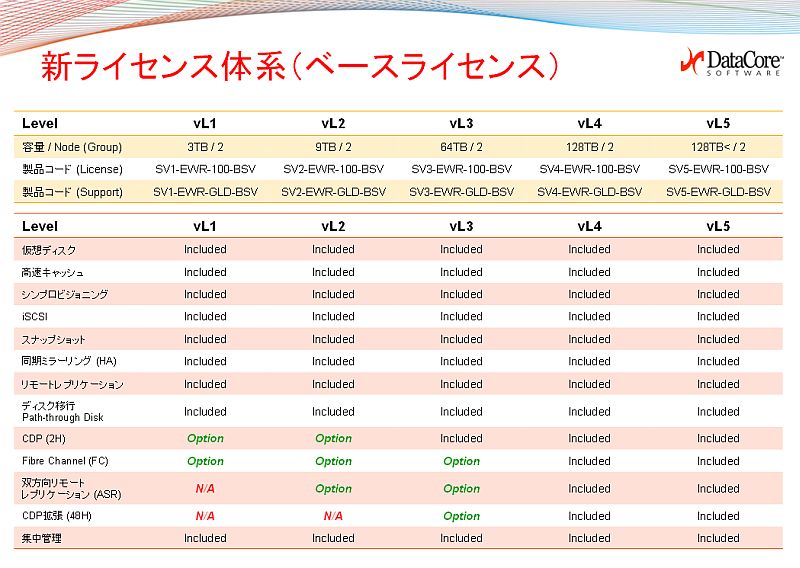The width and height of the screenshot is (800, 568).
Task: Click Included for CDP拡張 (48H) under vL4
Action: (x=589, y=516)
